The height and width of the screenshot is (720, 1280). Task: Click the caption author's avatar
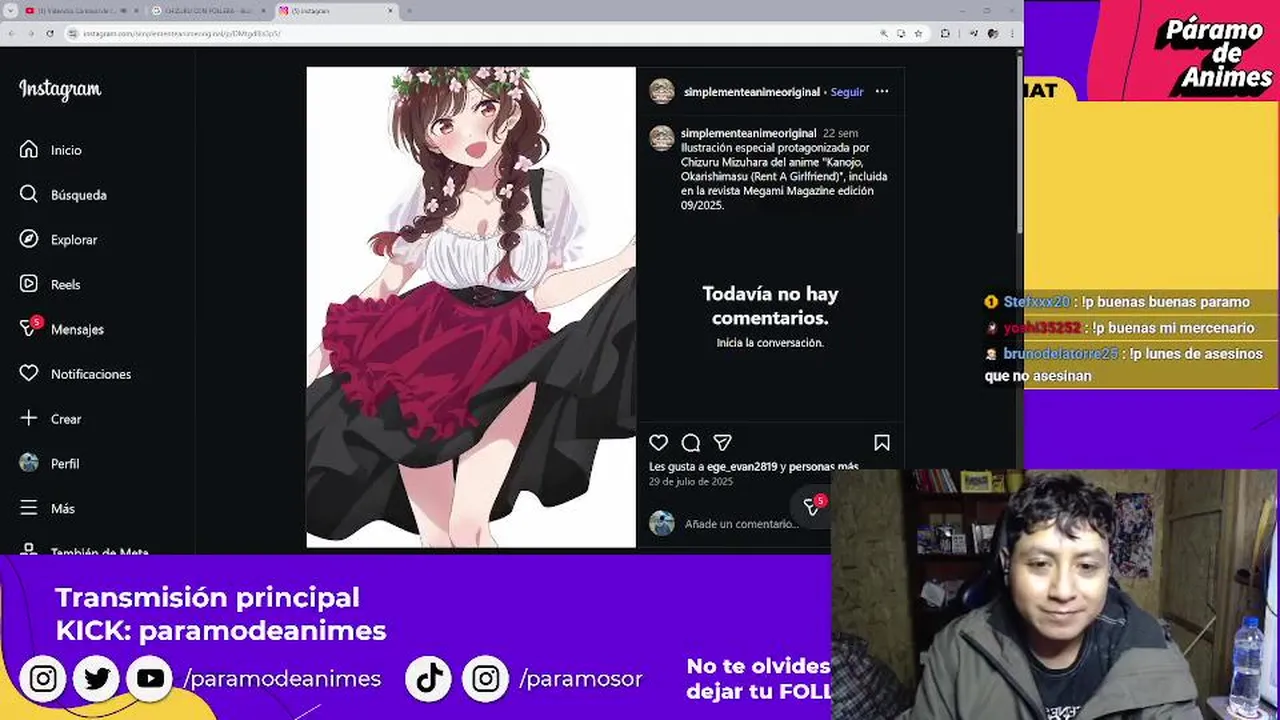(662, 138)
